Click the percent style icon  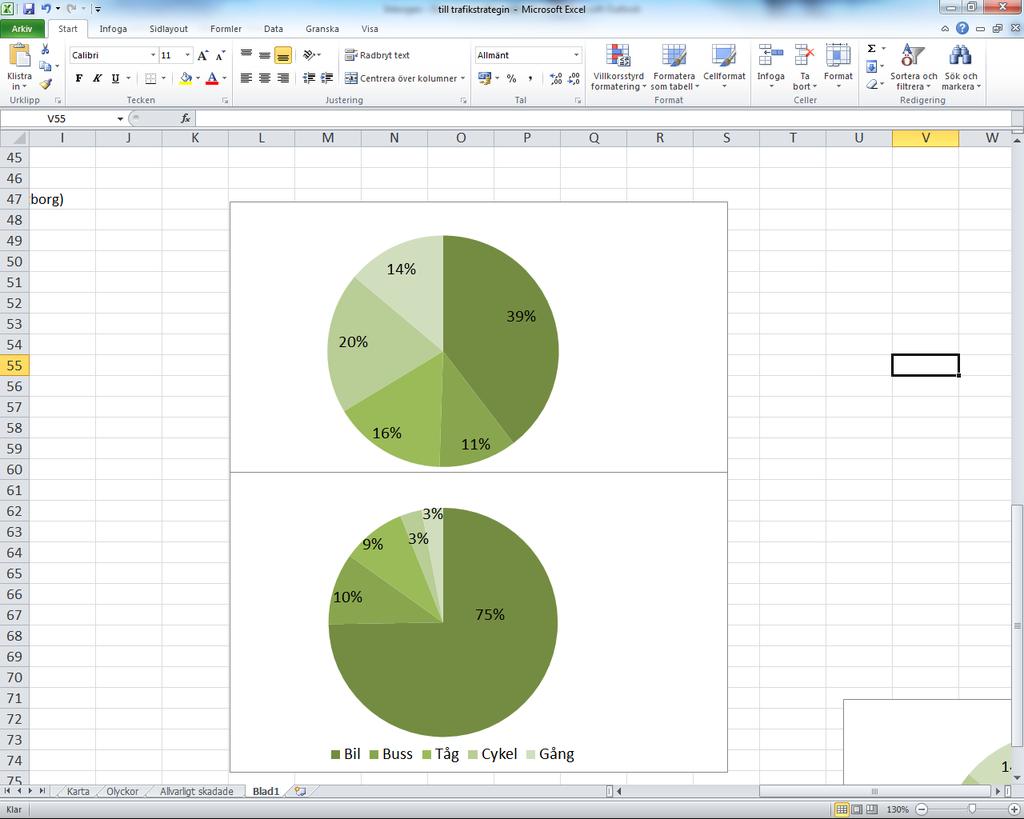tap(511, 78)
